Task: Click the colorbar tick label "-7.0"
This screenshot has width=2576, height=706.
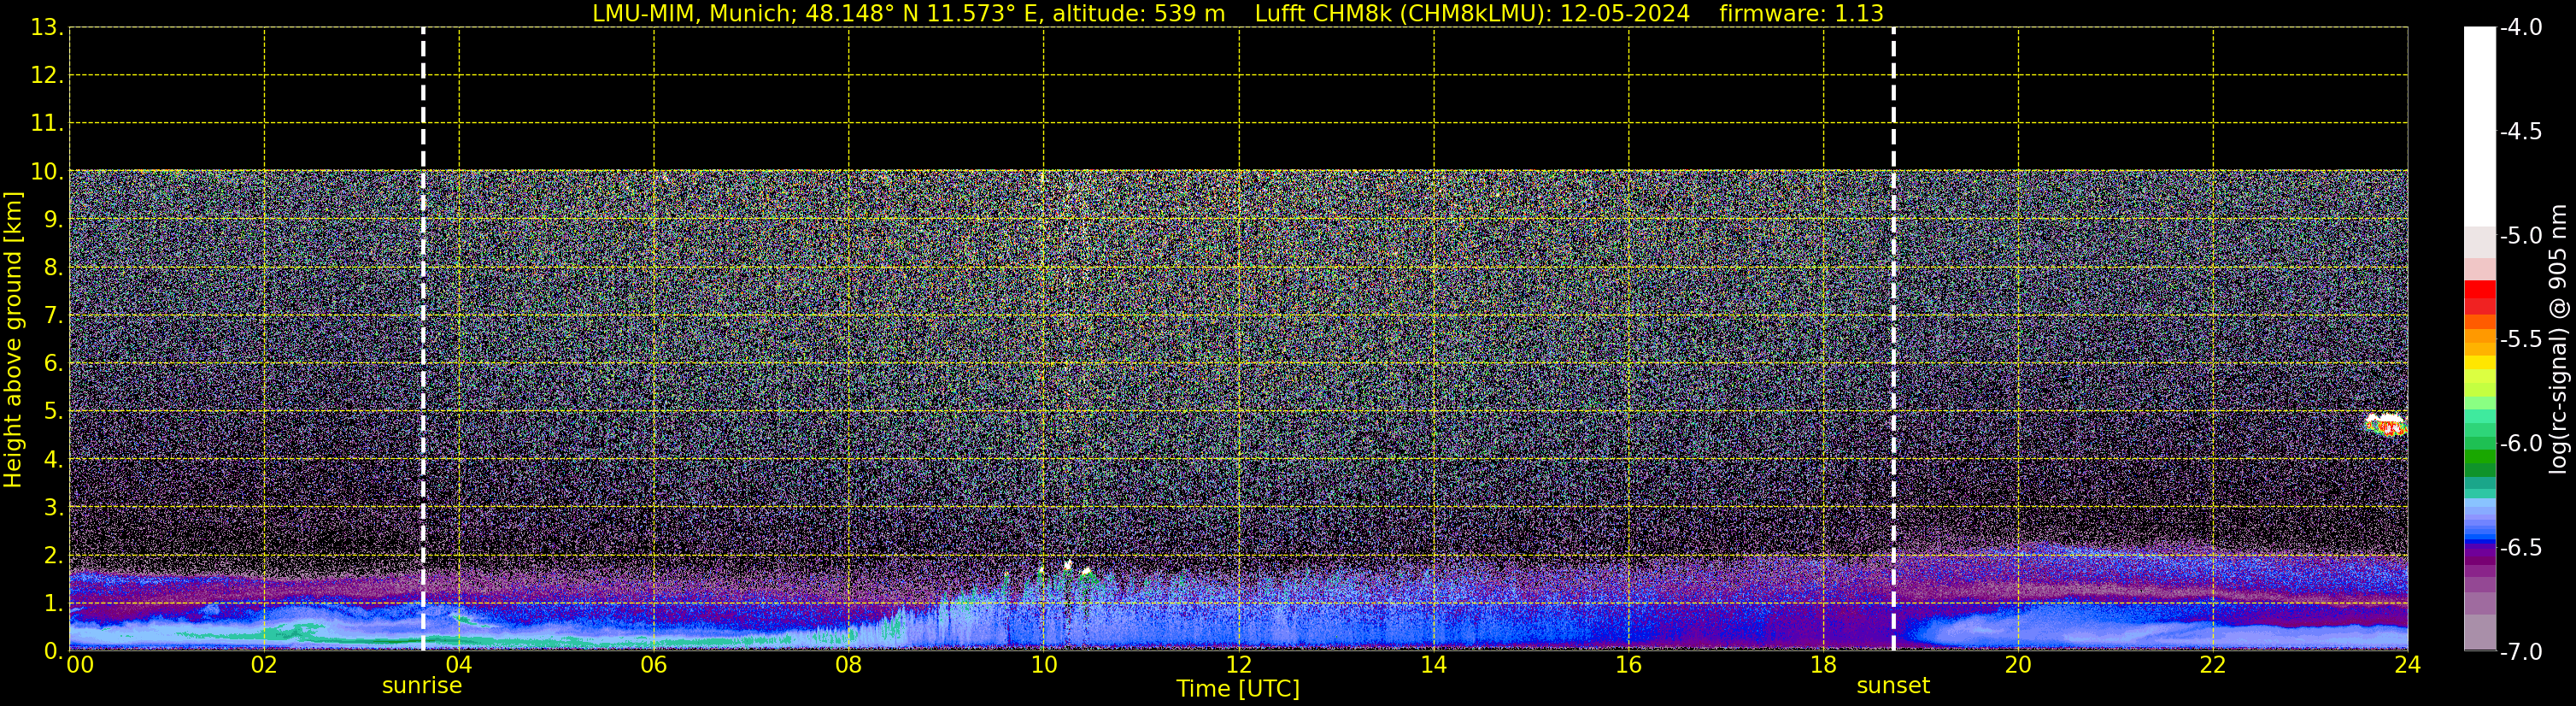Action: (2521, 651)
